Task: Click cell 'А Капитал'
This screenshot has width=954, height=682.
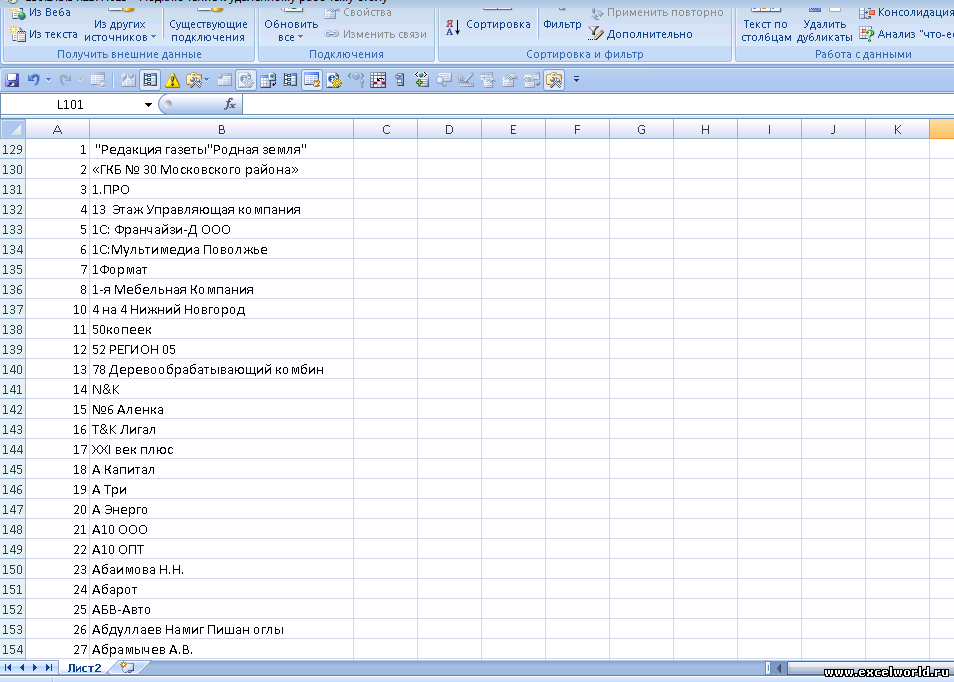Action: tap(221, 470)
